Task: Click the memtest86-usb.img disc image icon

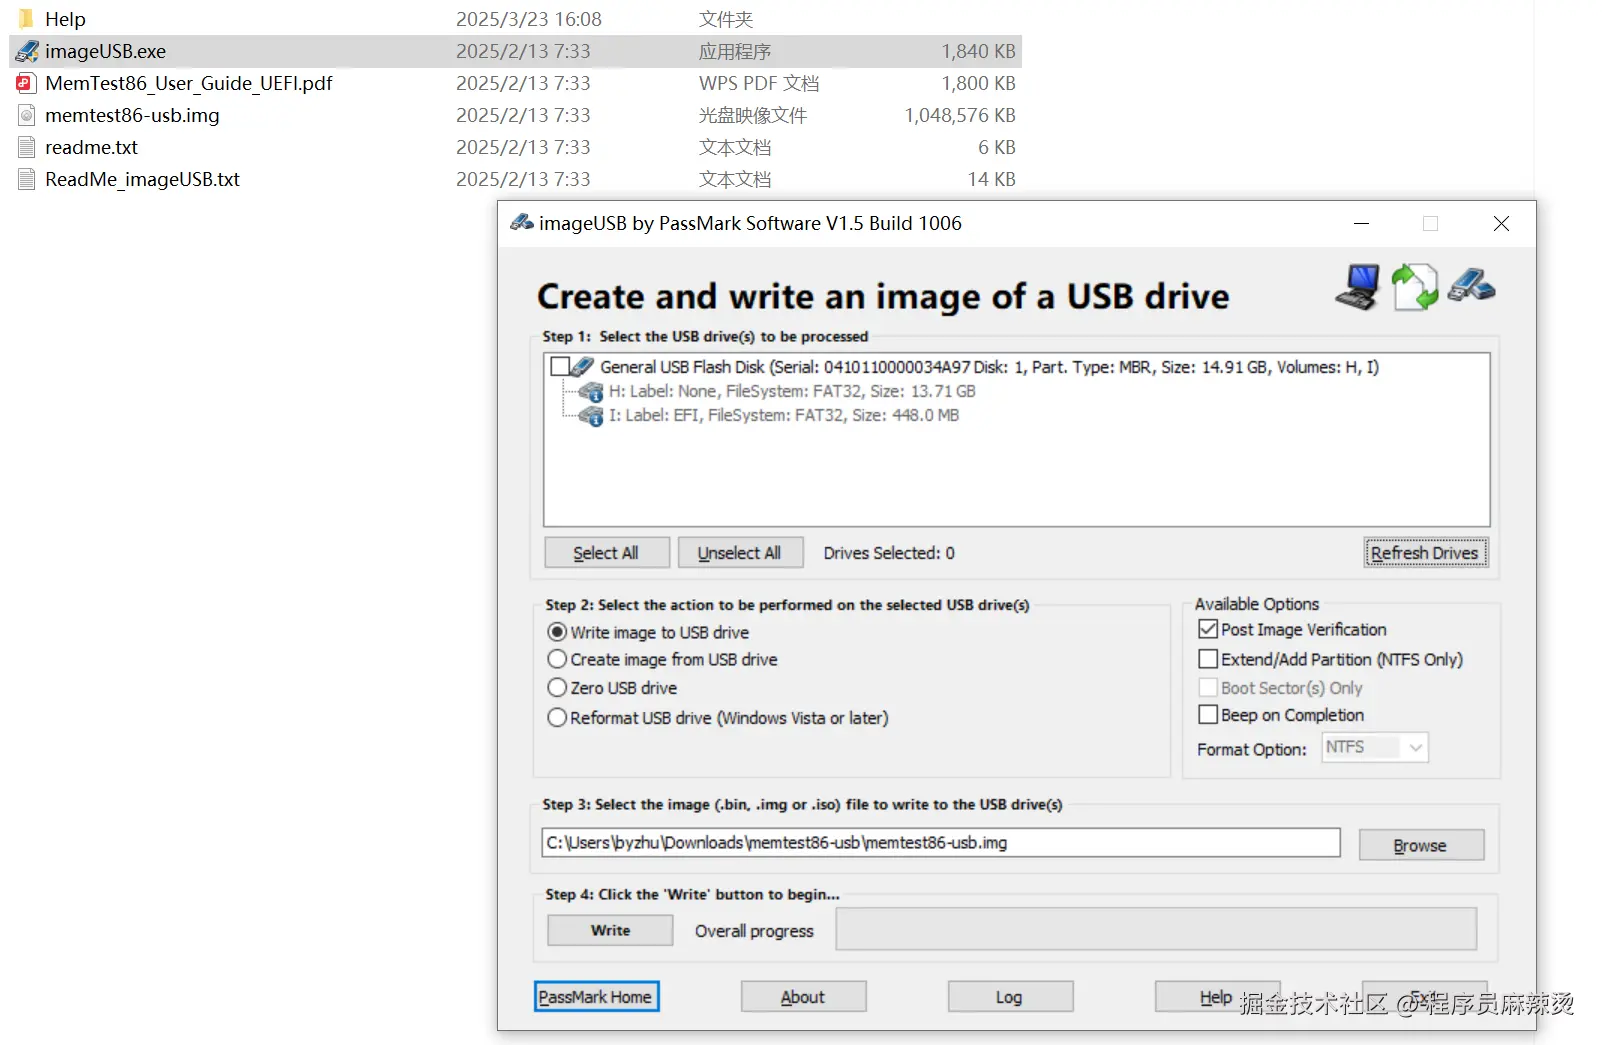Action: (x=27, y=115)
